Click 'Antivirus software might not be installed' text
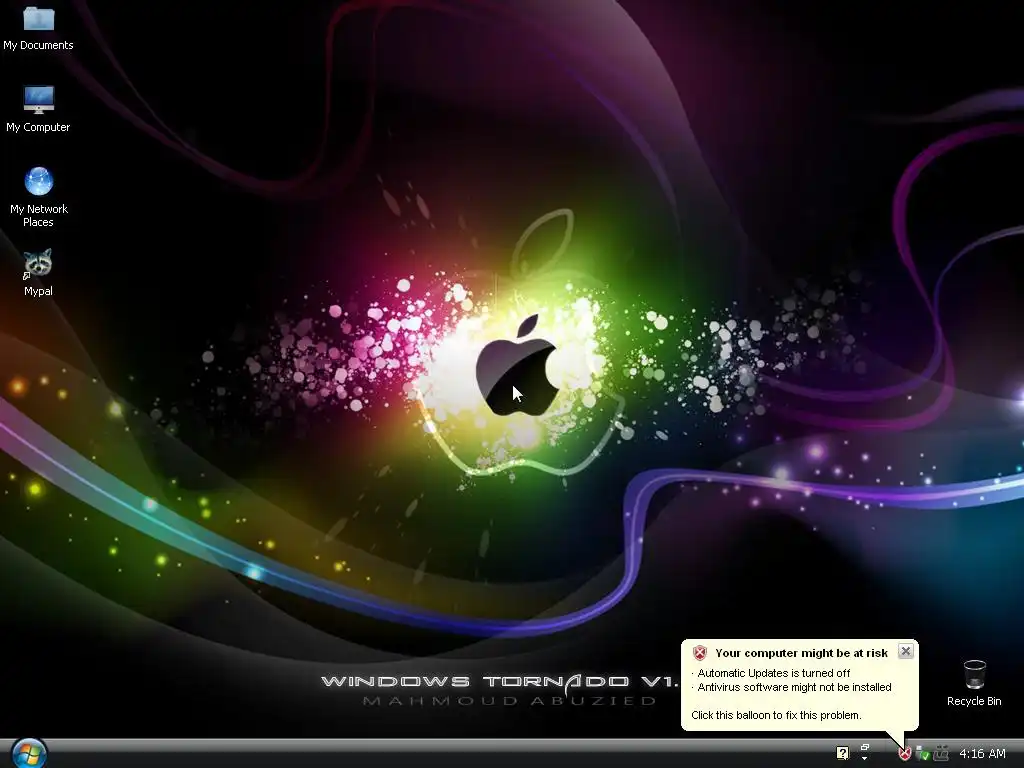The image size is (1024, 768). pos(794,687)
